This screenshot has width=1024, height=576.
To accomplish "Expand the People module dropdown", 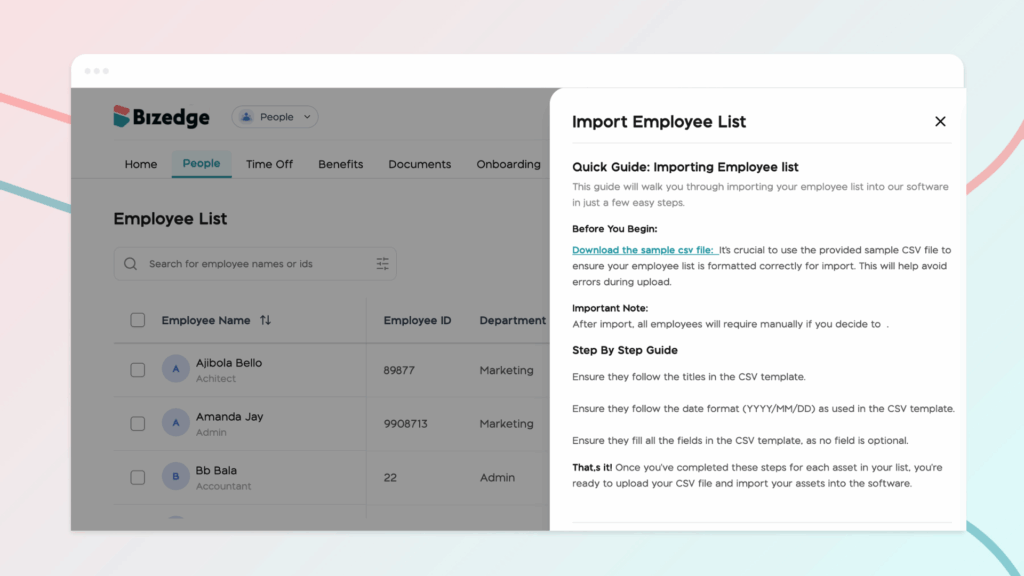I will point(307,117).
